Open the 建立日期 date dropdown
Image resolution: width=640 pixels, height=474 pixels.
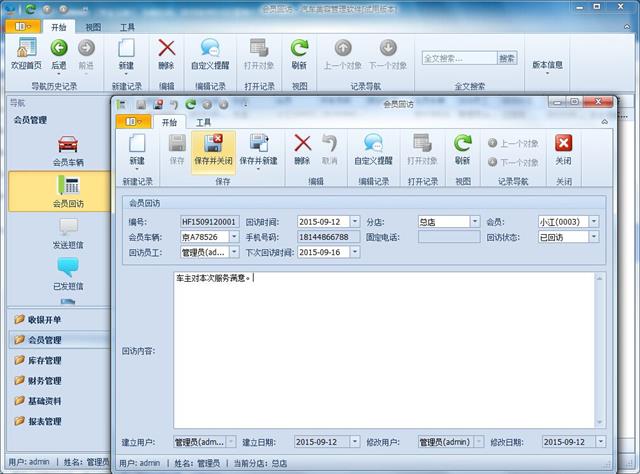click(x=355, y=442)
